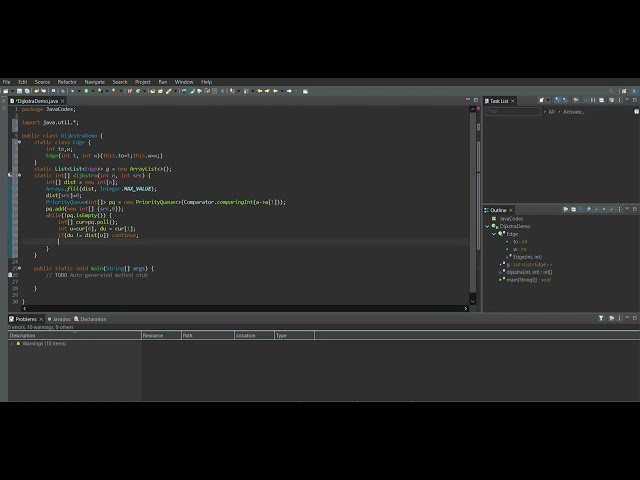
Task: Click the New Java Class toolbar icon
Action: point(138,91)
